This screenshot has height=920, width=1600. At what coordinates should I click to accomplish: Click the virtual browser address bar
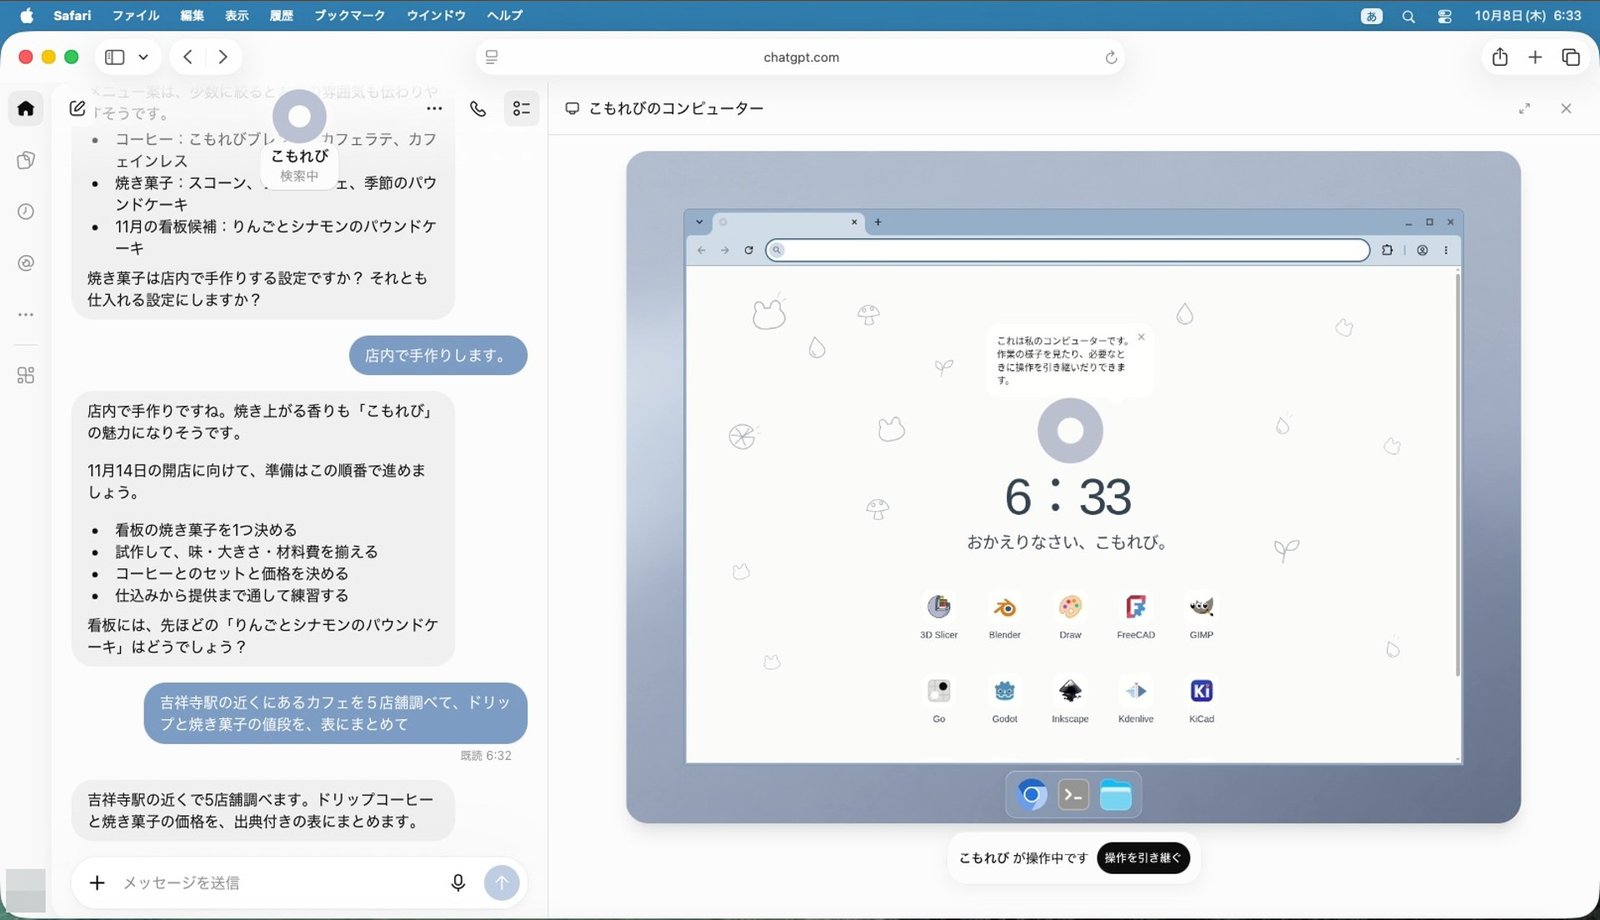pyautogui.click(x=1067, y=250)
